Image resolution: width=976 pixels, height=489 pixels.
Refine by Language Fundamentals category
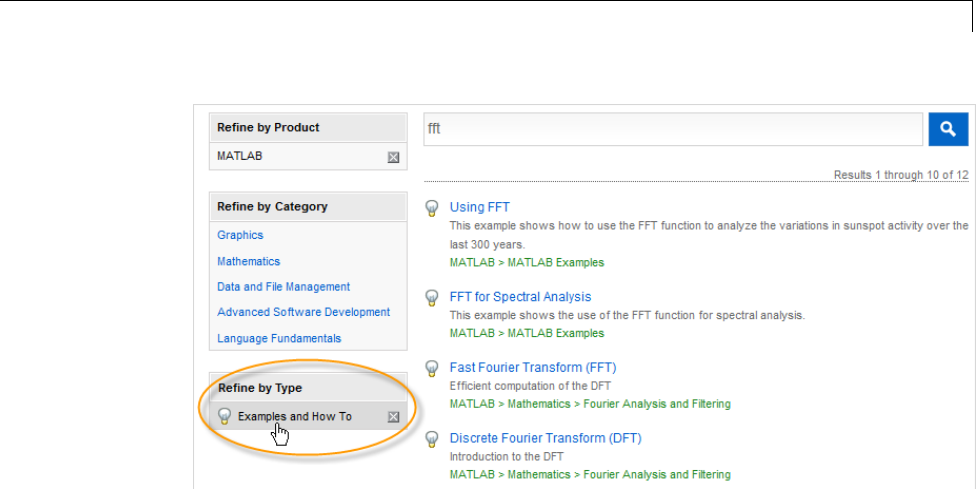coord(279,338)
